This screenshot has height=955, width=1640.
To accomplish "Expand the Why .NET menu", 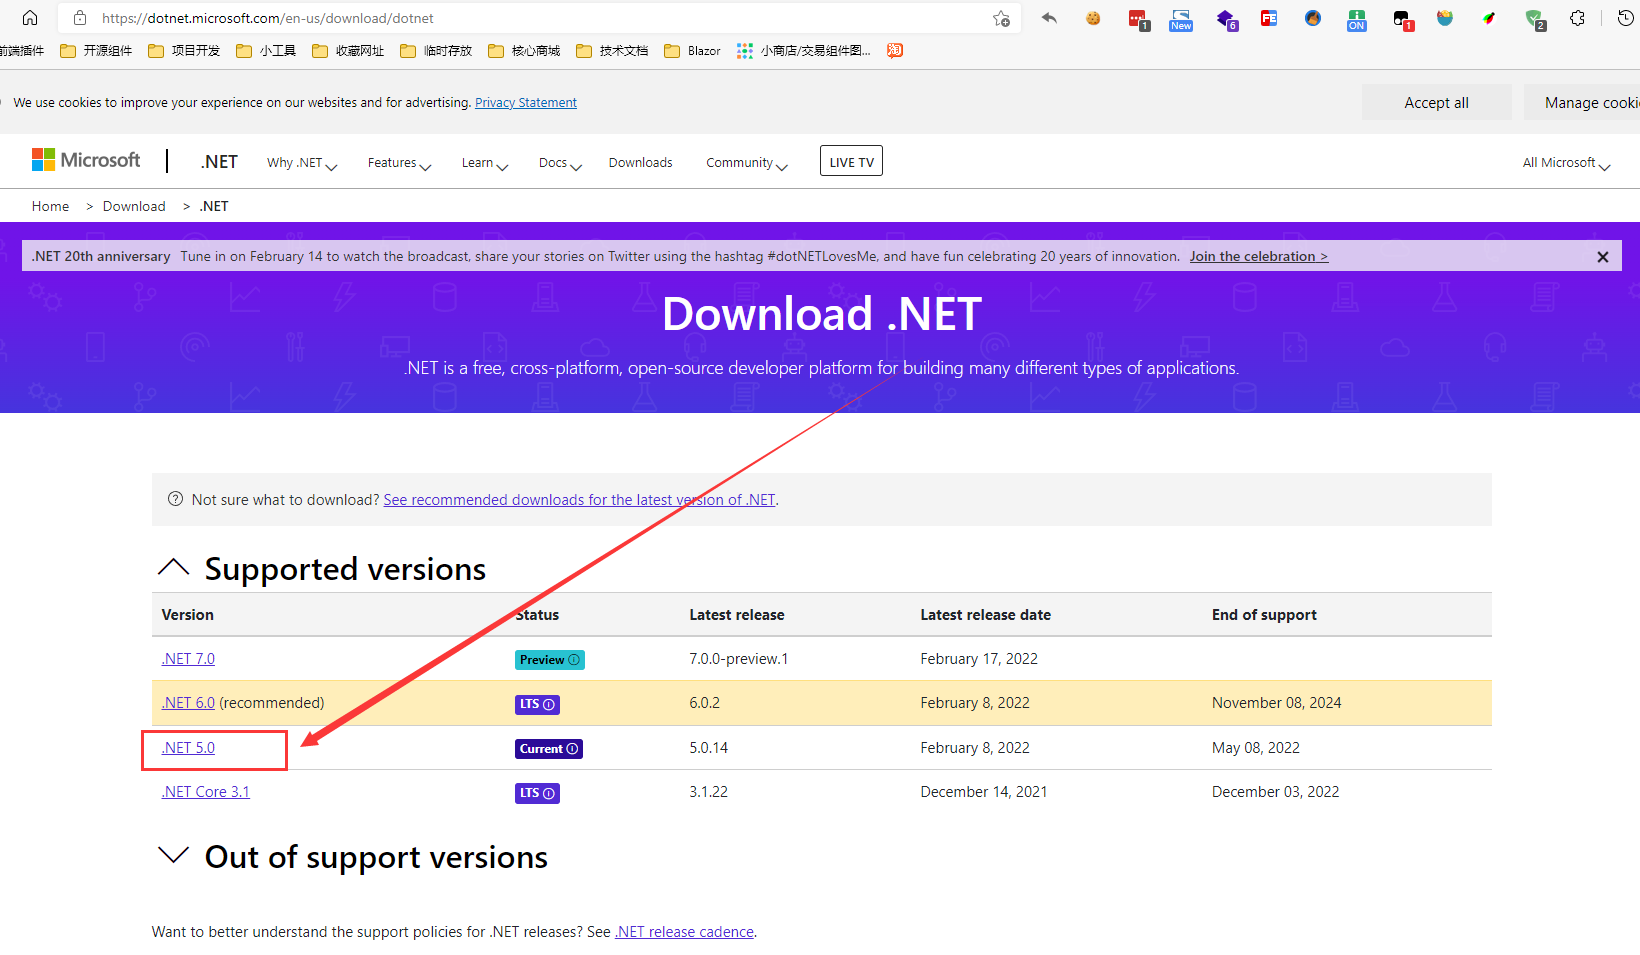I will [302, 163].
